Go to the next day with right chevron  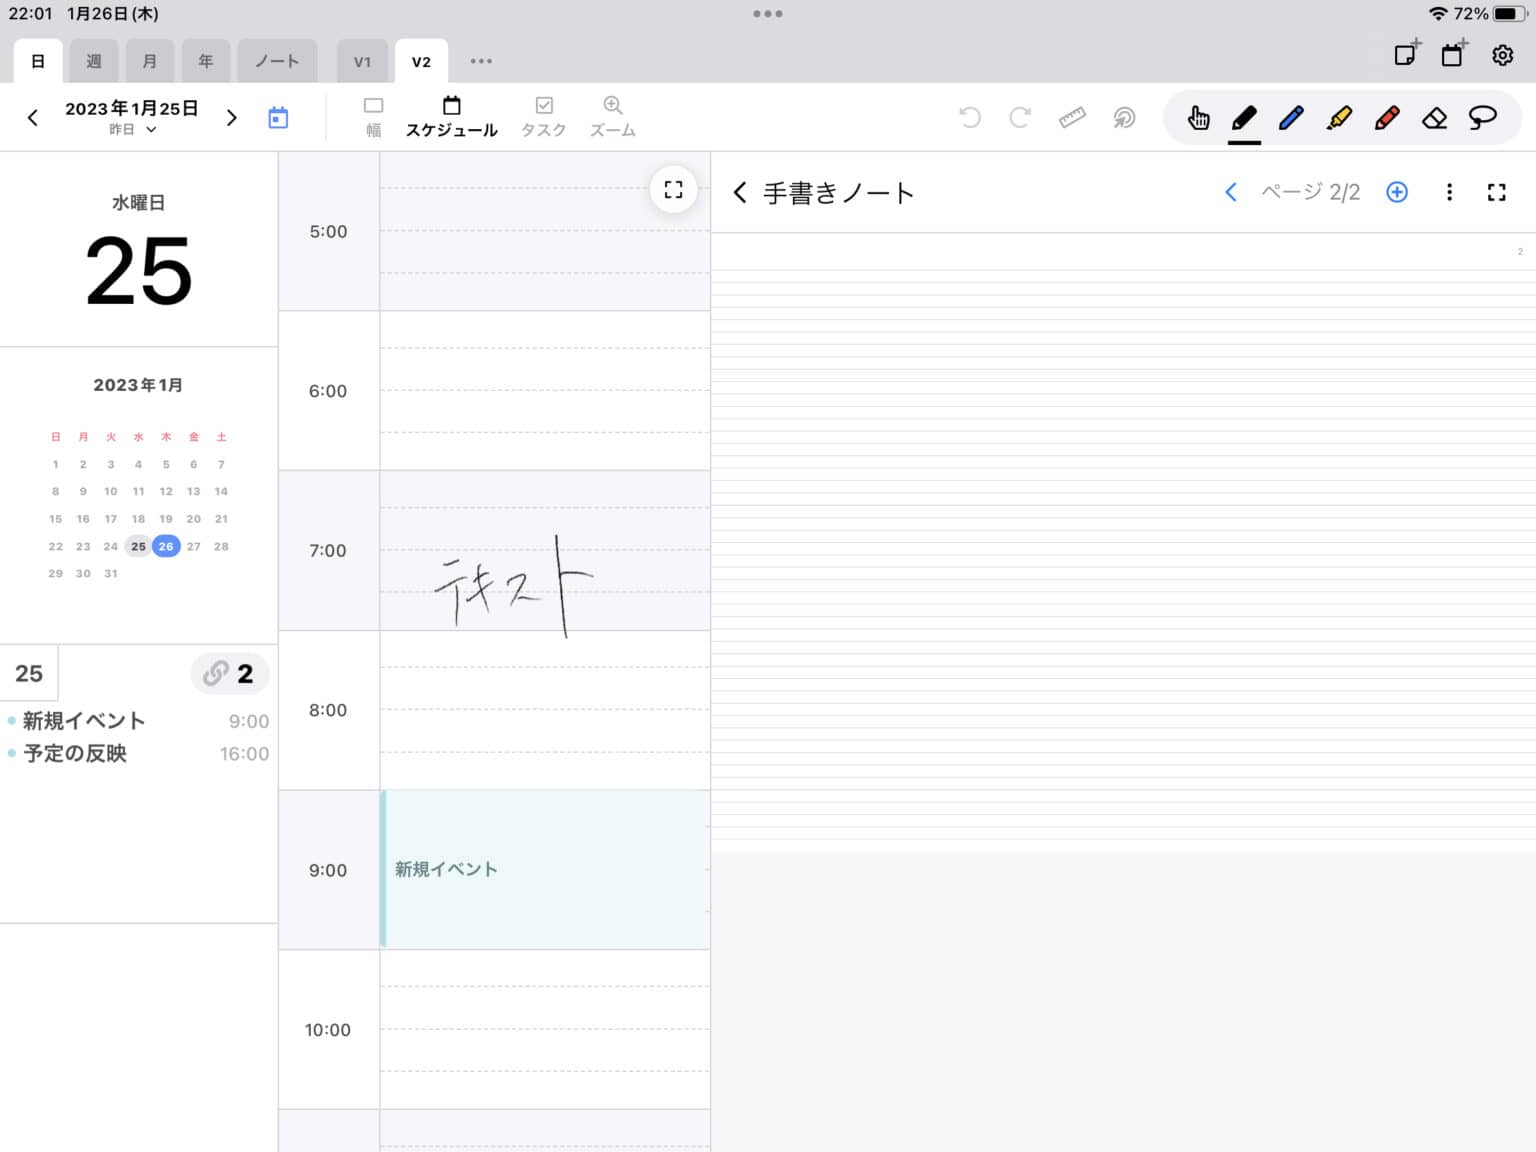point(231,117)
